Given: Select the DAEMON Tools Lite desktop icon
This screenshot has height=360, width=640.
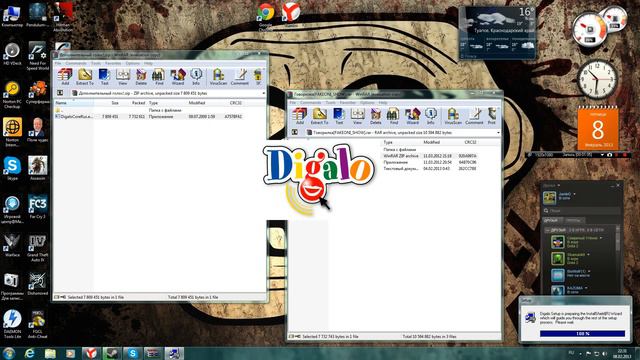Looking at the screenshot, I should point(12,324).
